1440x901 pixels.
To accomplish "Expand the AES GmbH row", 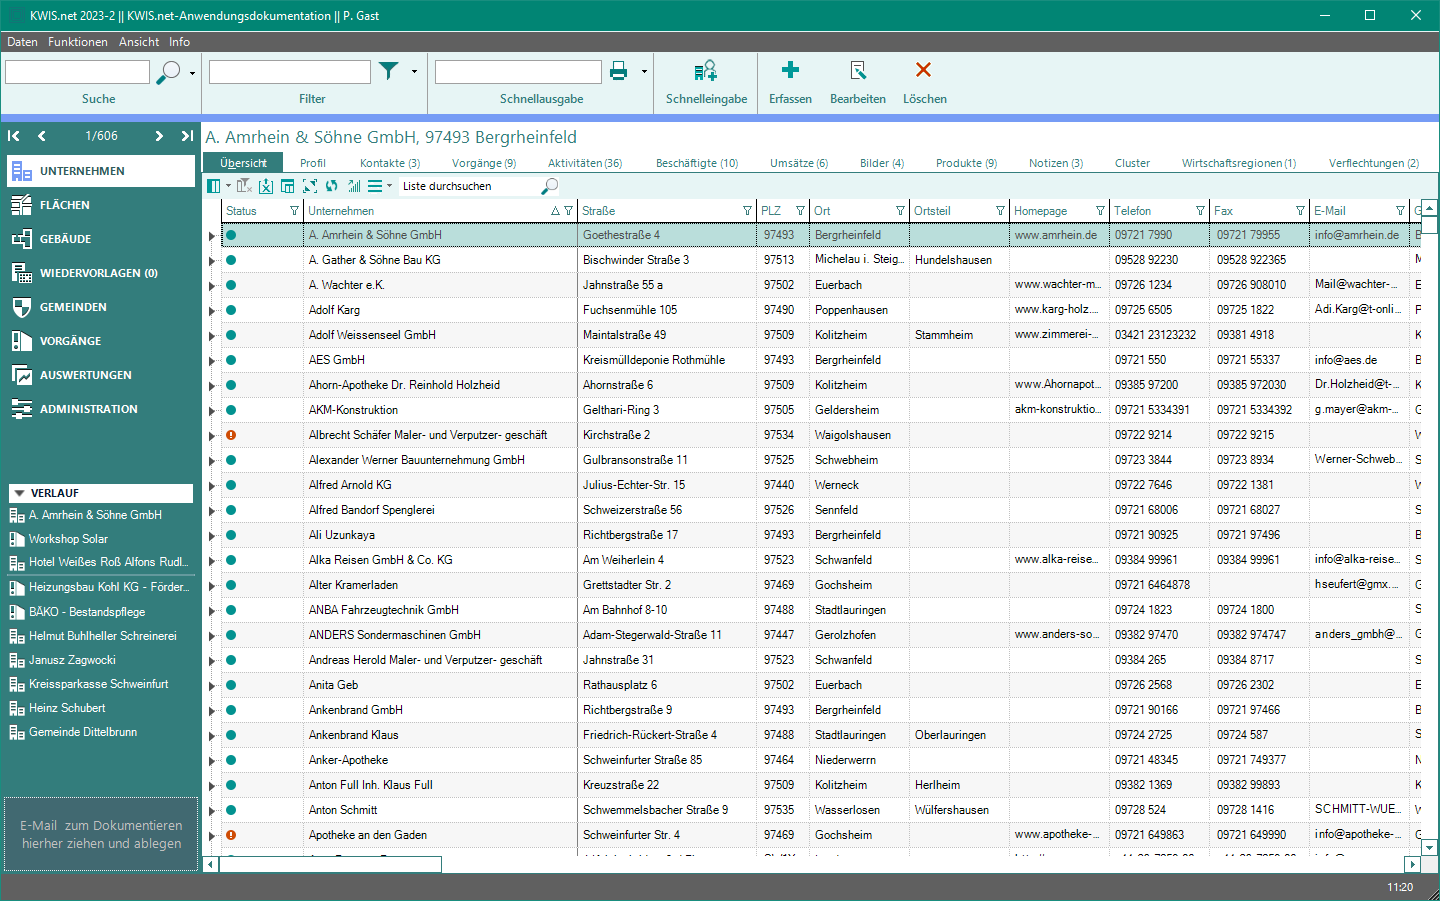I will [x=211, y=361].
